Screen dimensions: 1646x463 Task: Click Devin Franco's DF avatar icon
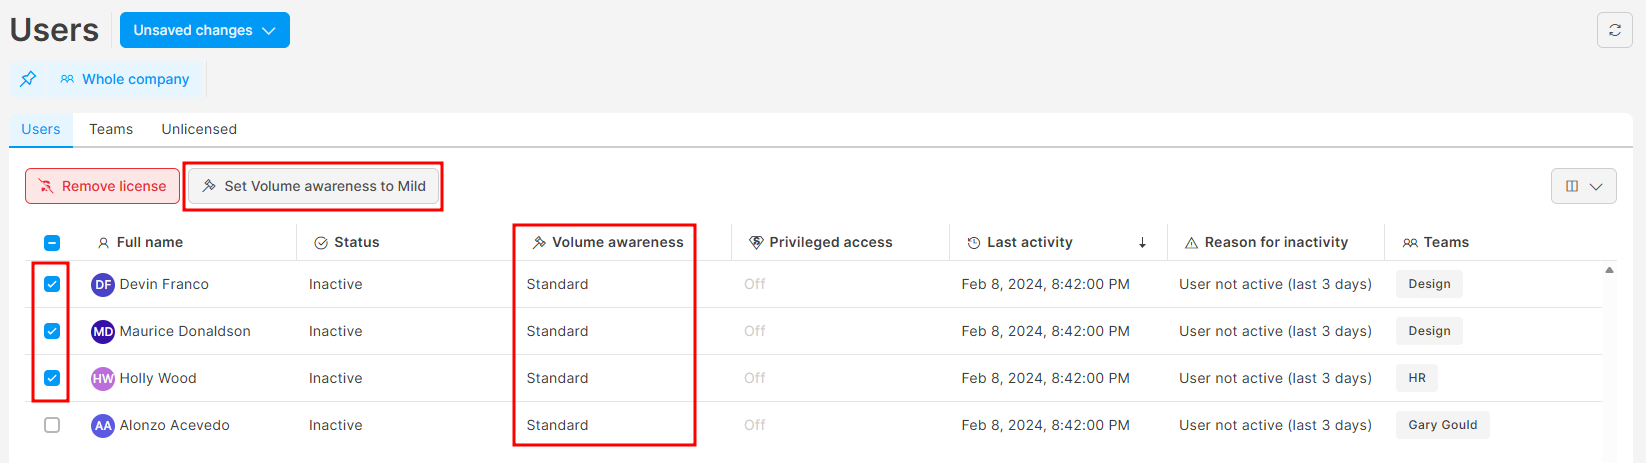[x=103, y=285]
